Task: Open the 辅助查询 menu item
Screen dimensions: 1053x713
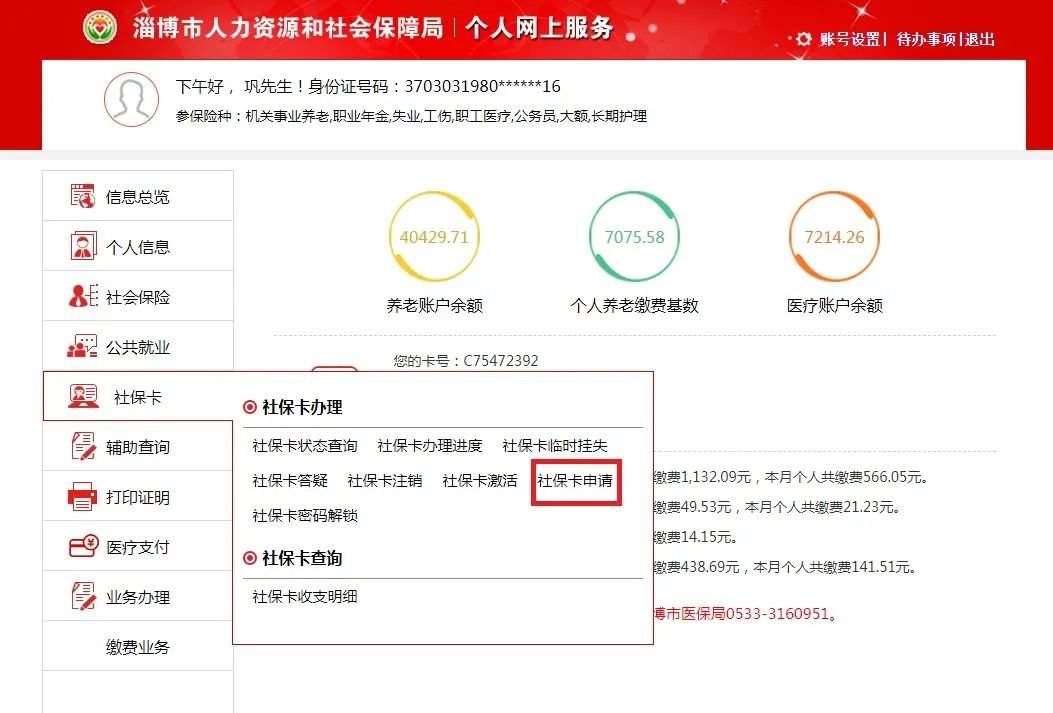Action: click(x=138, y=446)
